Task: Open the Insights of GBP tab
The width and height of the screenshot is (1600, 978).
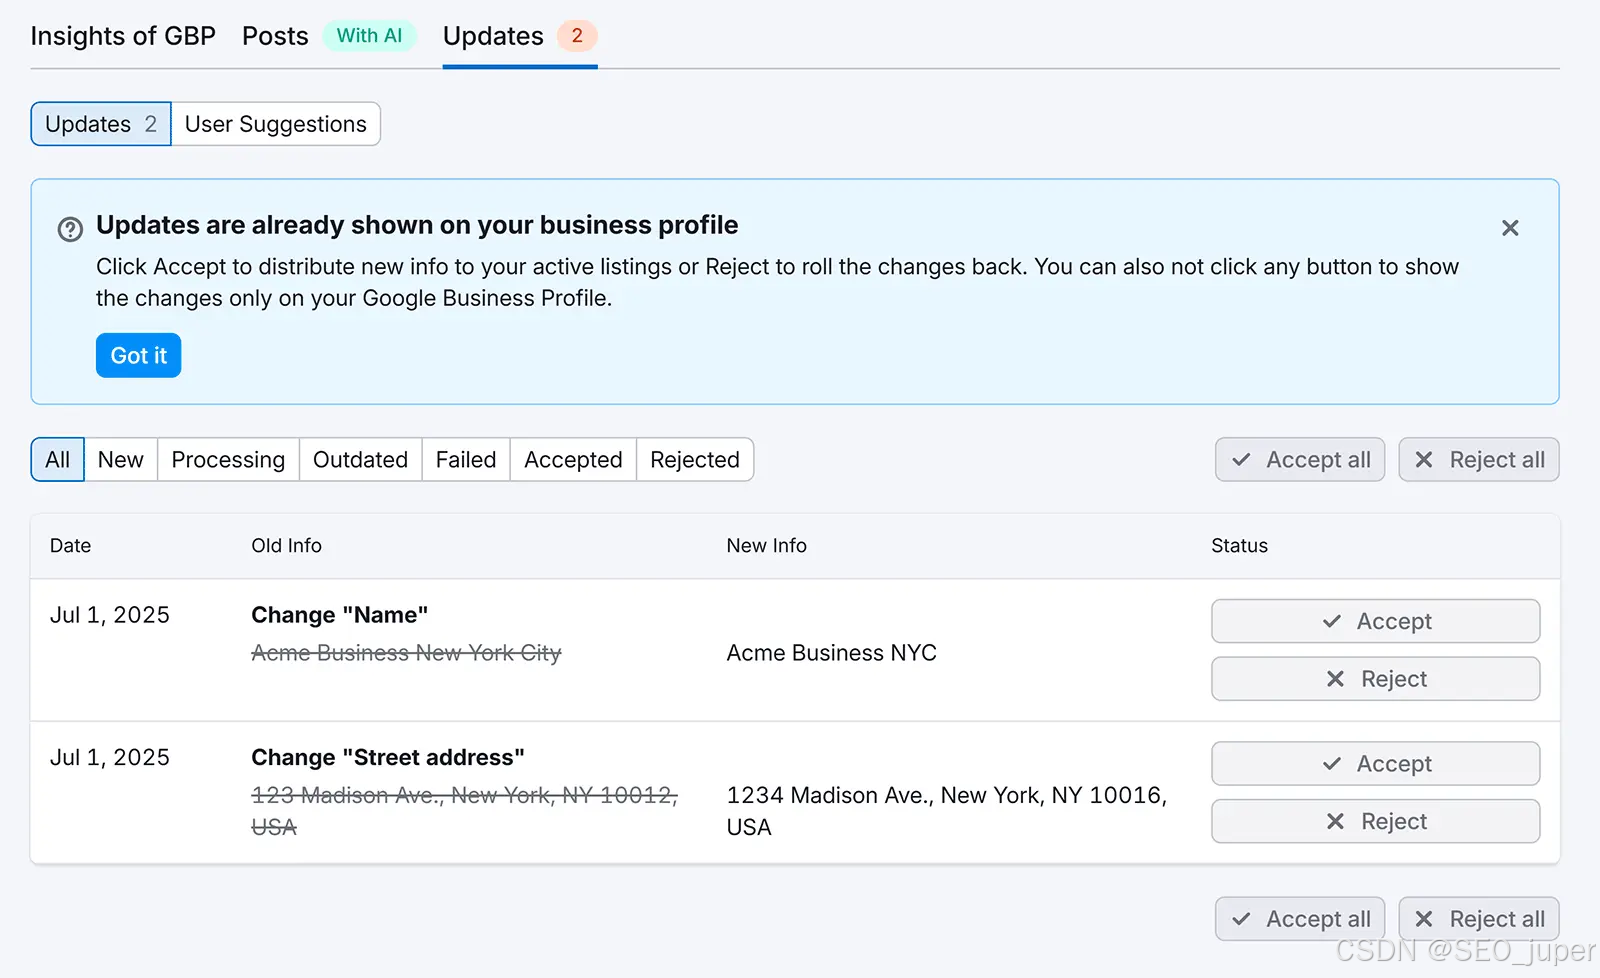Action: click(x=123, y=36)
